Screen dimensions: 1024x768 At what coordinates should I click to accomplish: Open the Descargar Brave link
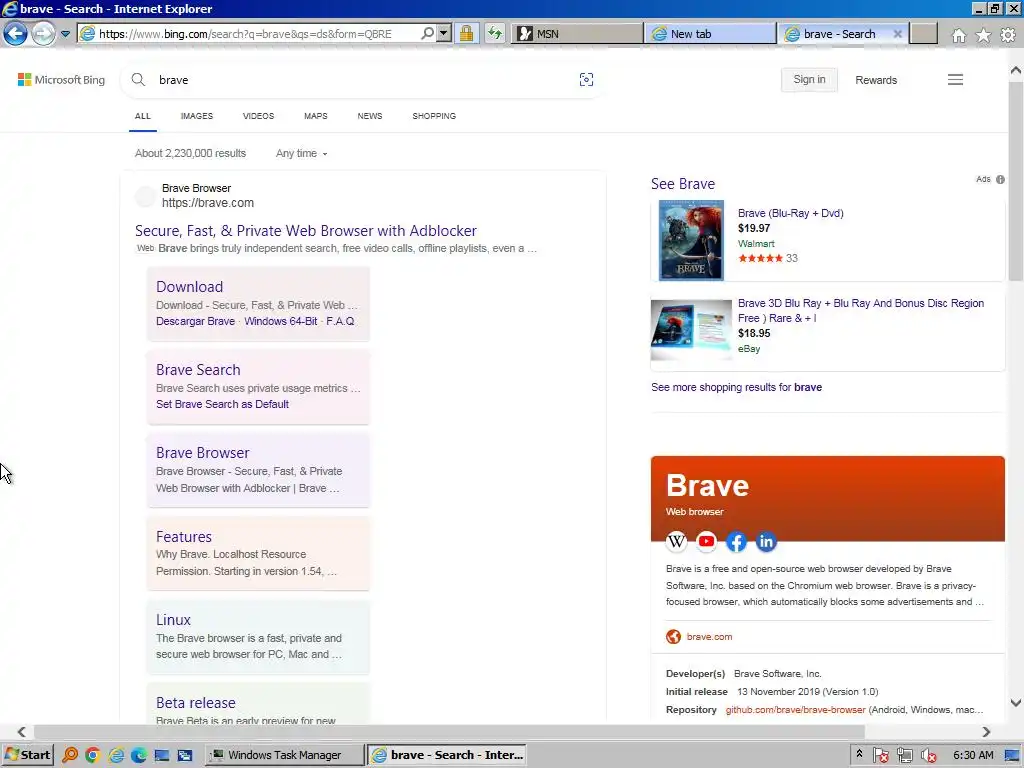click(x=195, y=321)
